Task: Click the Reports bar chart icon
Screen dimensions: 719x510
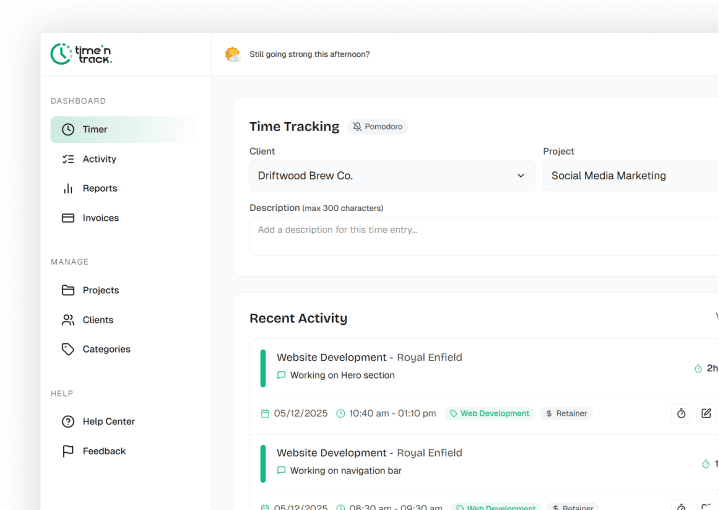Action: pyautogui.click(x=68, y=188)
